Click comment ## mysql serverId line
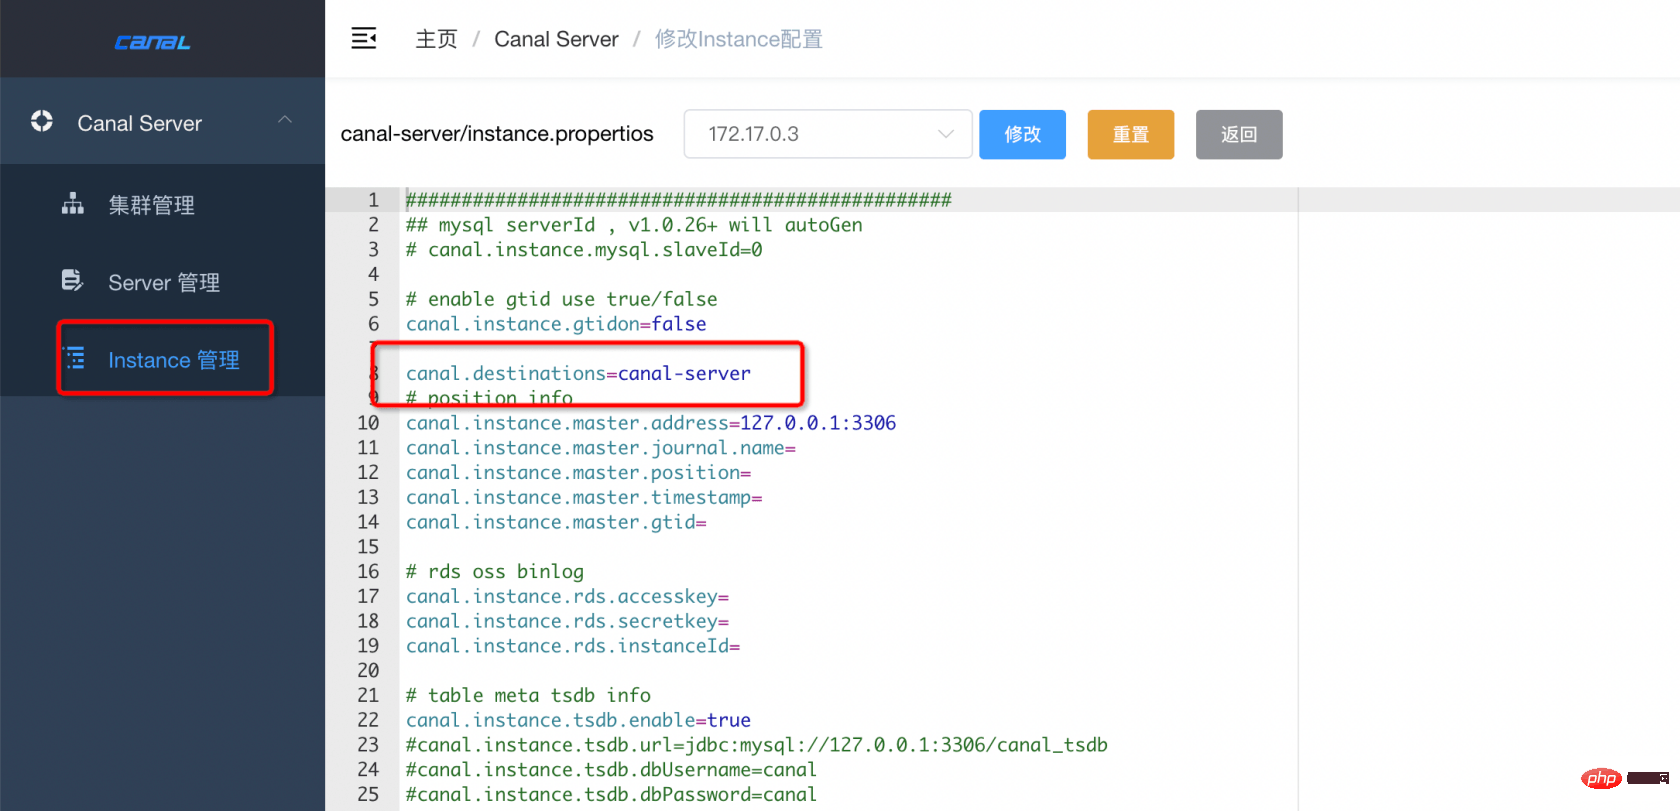Viewport: 1680px width, 811px height. coord(634,225)
